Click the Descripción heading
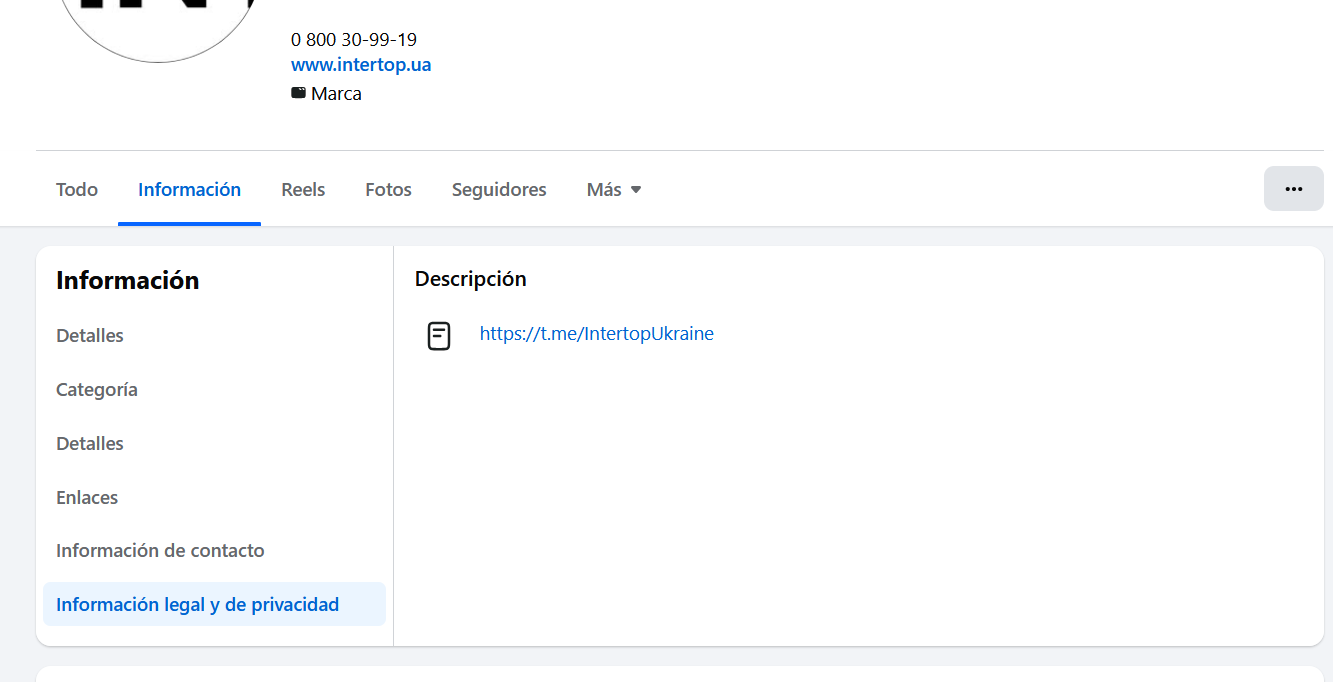The width and height of the screenshot is (1333, 682). (x=471, y=279)
